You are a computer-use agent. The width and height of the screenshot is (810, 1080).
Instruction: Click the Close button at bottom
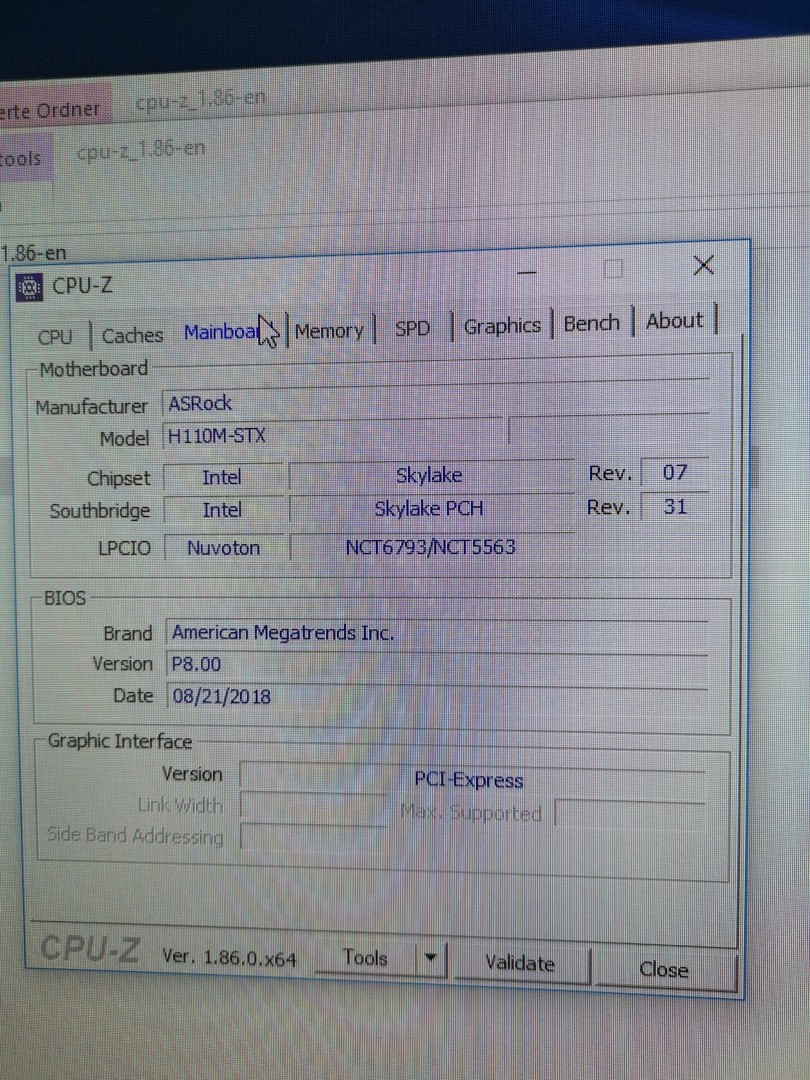[664, 970]
